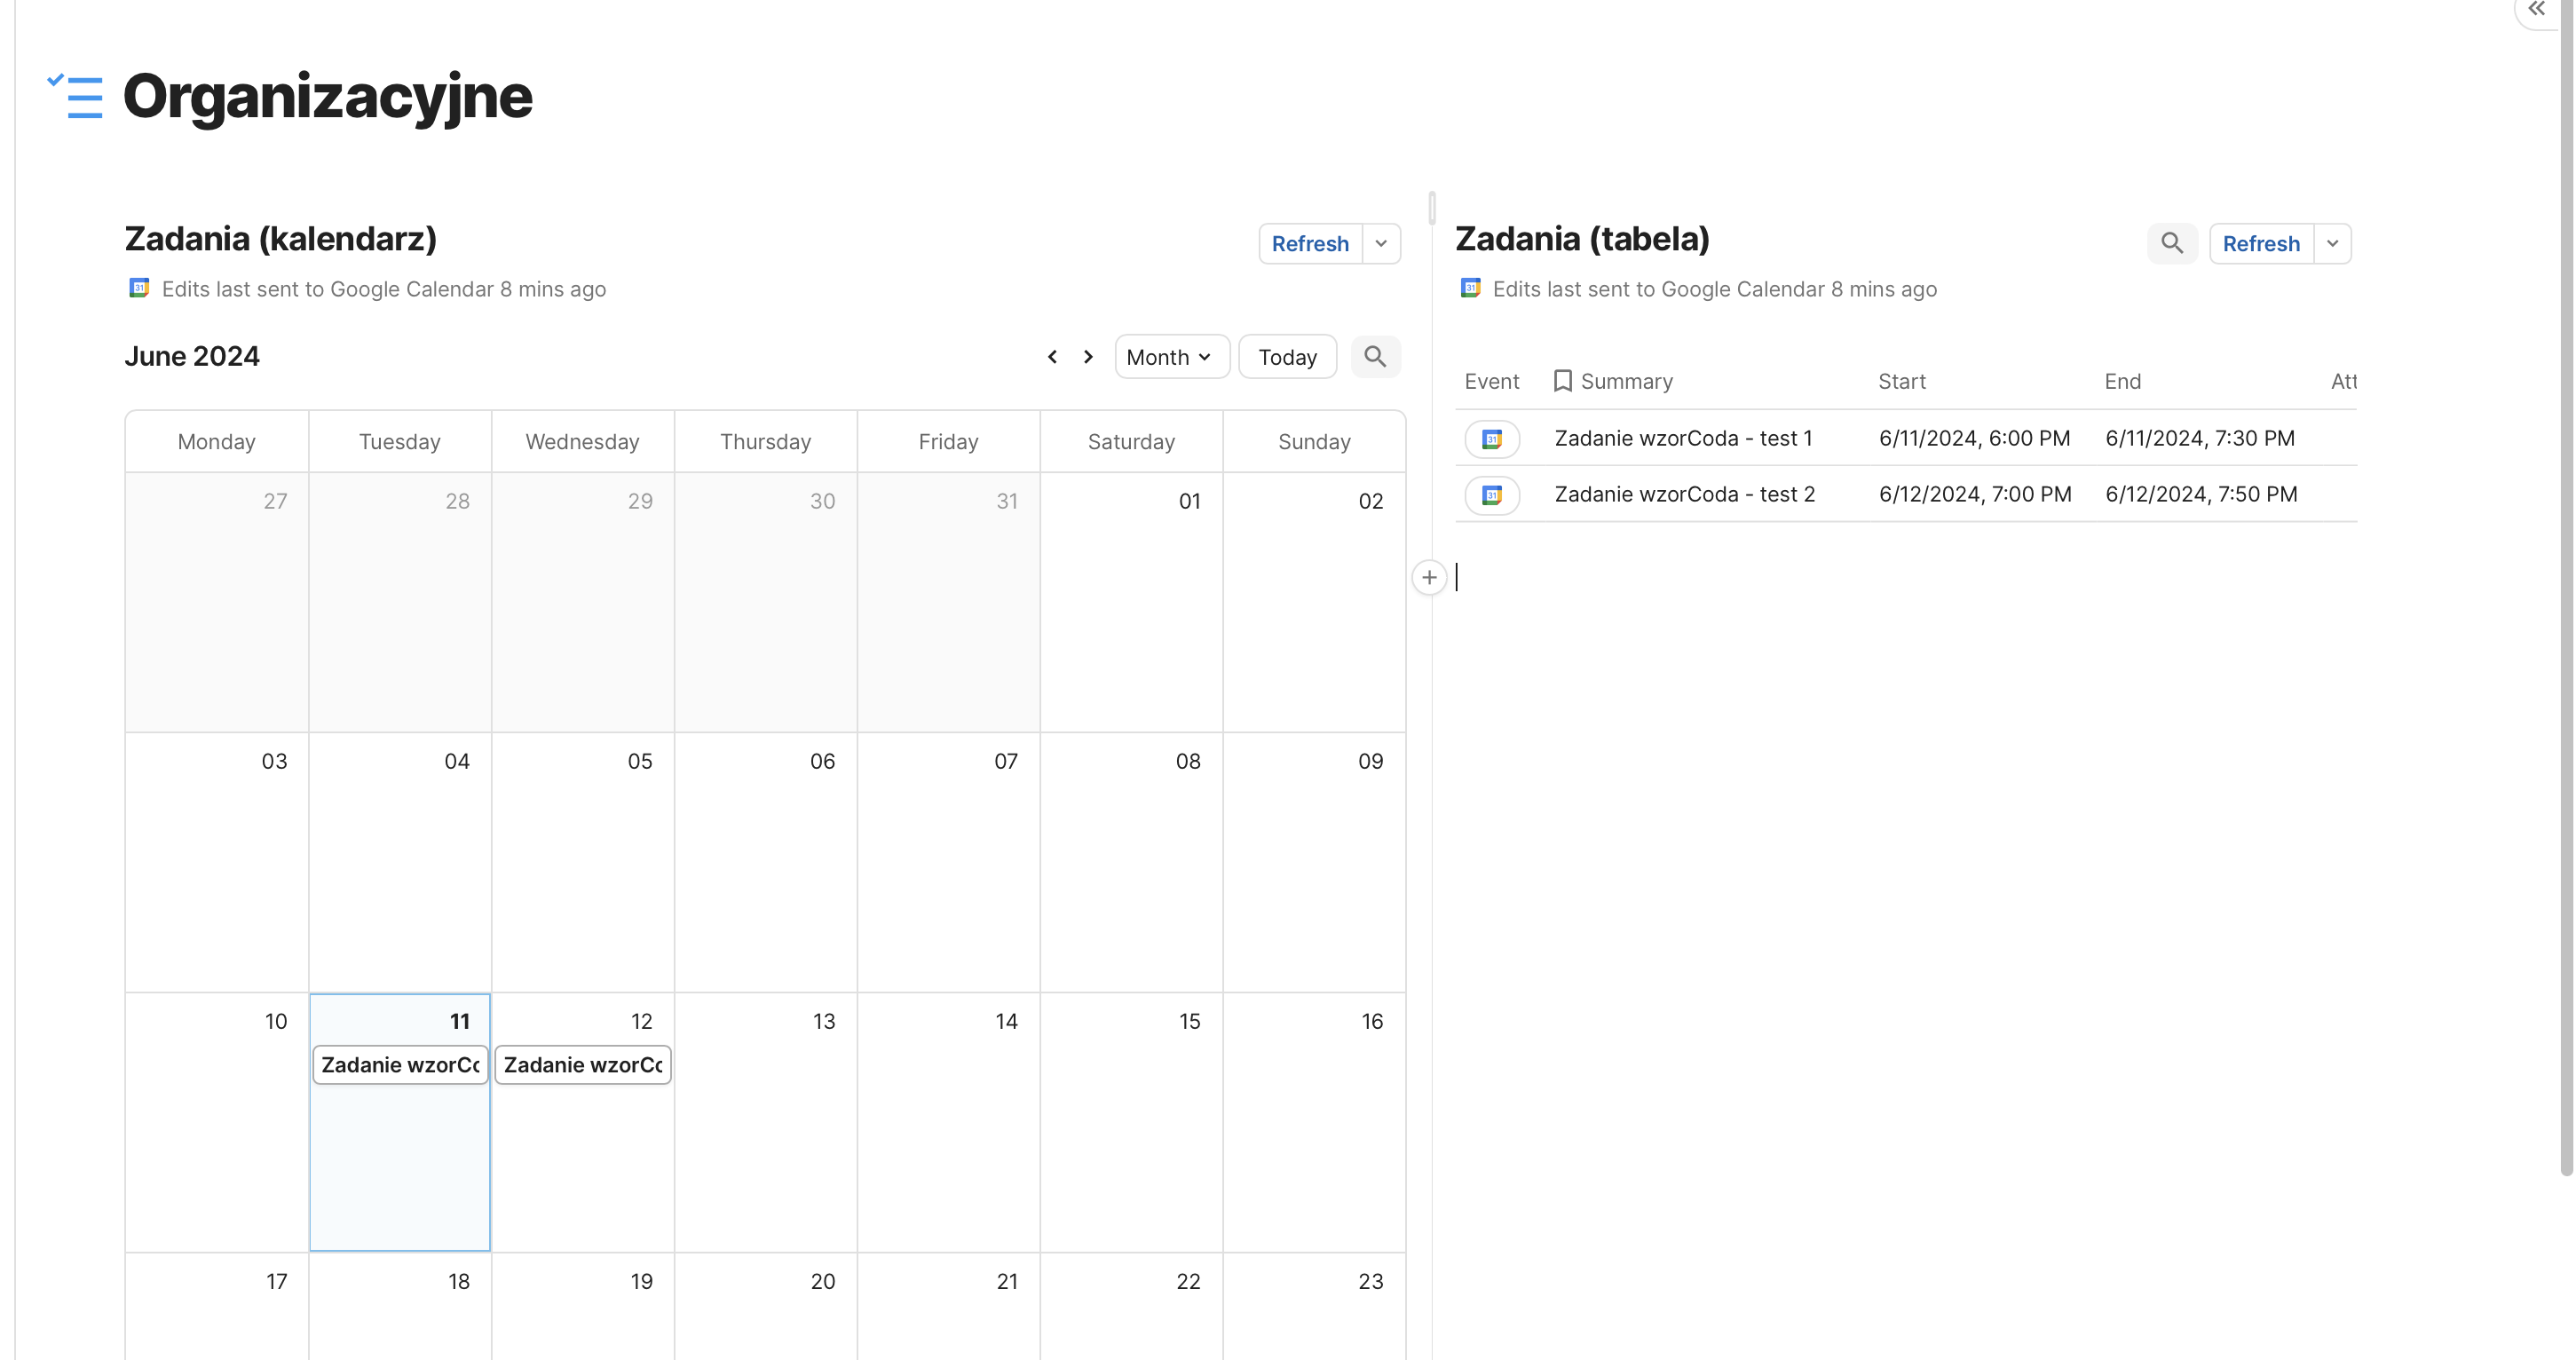Click Google Calendar icon under Zadania (kalendarz)
The height and width of the screenshot is (1360, 2576).
pyautogui.click(x=139, y=289)
